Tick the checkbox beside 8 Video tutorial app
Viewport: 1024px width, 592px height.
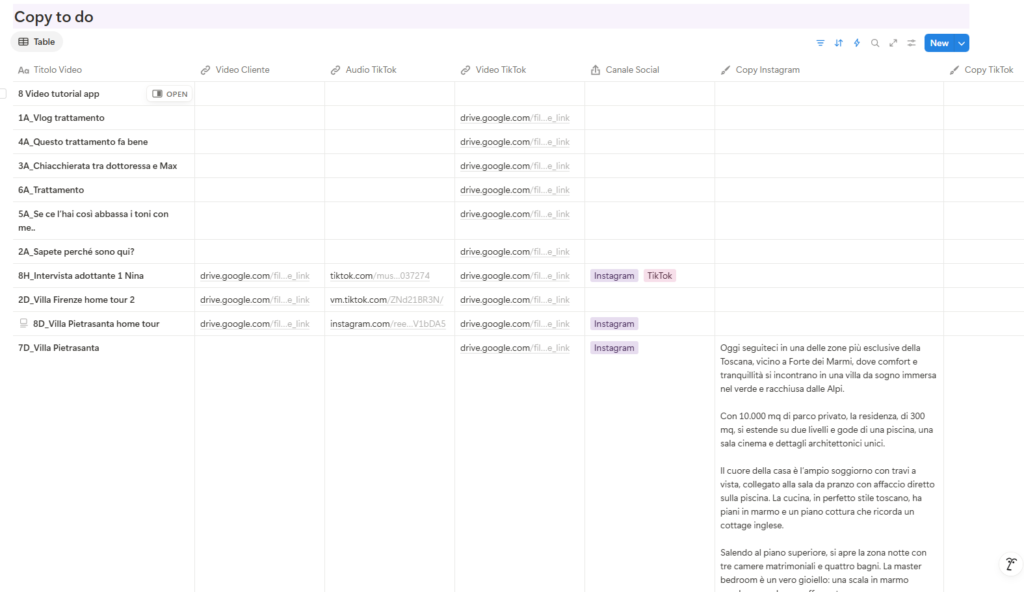3,94
